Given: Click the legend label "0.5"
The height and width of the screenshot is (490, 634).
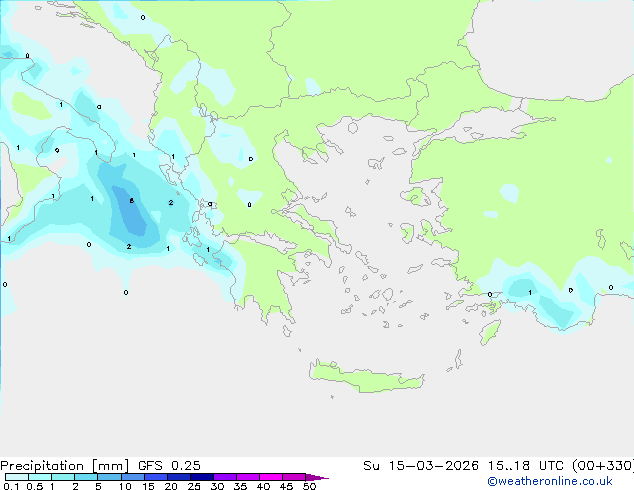Looking at the screenshot, I should (x=35, y=486).
